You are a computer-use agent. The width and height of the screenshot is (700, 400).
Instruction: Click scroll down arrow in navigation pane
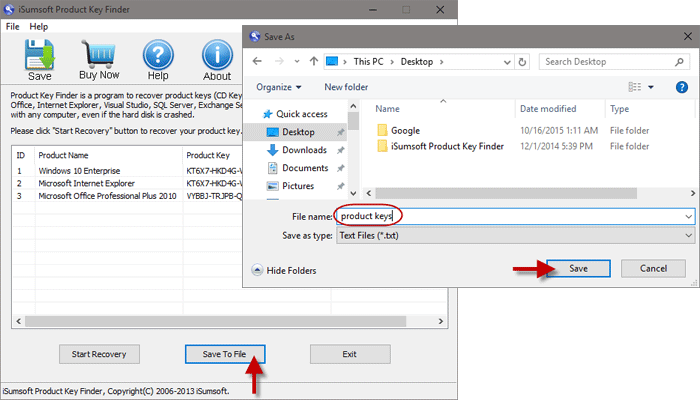(x=353, y=193)
